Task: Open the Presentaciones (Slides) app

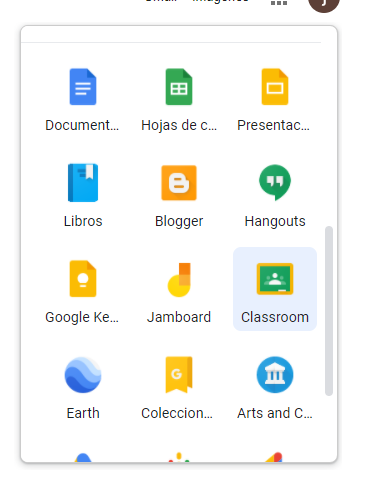Action: point(275,97)
